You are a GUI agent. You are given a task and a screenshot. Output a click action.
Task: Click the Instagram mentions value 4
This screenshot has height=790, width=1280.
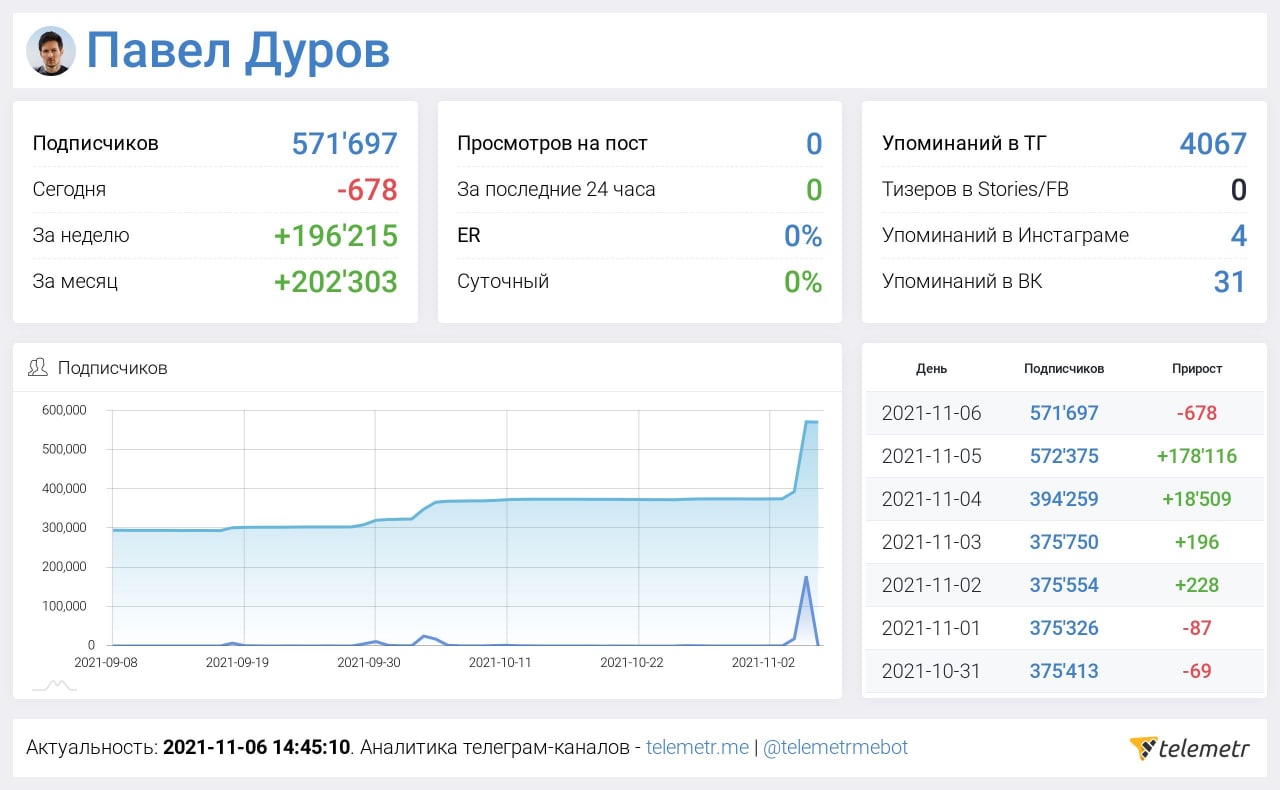pos(1239,235)
